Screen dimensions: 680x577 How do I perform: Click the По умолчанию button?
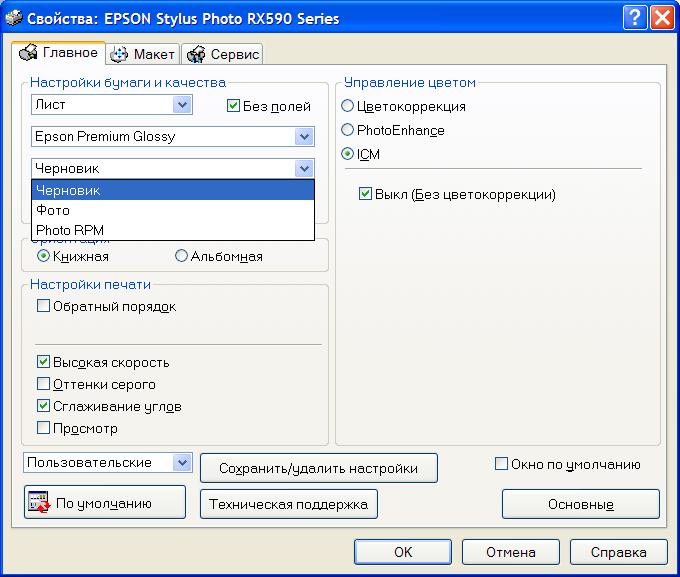105,502
